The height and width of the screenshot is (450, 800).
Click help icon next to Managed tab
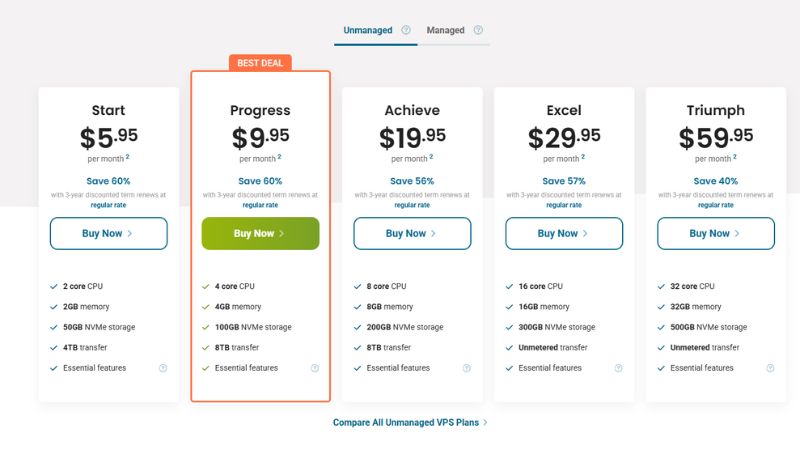click(x=478, y=30)
